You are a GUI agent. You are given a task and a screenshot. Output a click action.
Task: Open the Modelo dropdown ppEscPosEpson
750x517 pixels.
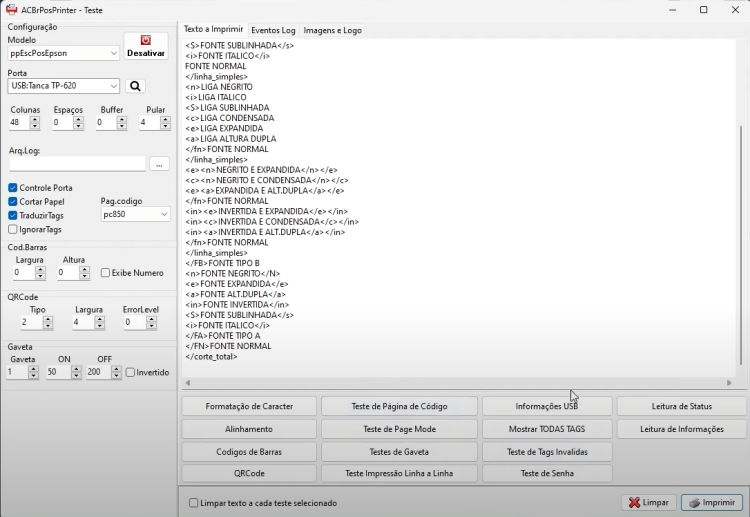click(x=63, y=53)
